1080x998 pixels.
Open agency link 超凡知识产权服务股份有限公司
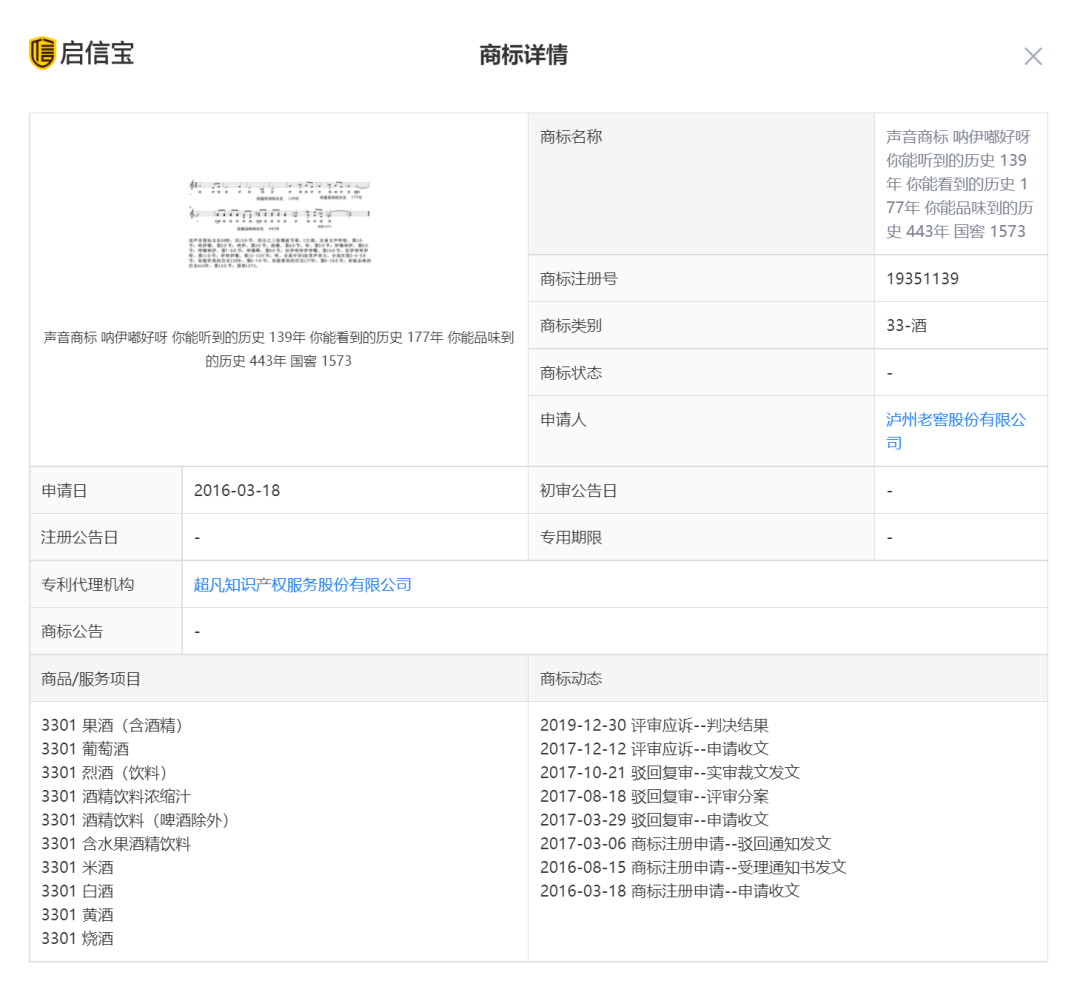pos(302,585)
